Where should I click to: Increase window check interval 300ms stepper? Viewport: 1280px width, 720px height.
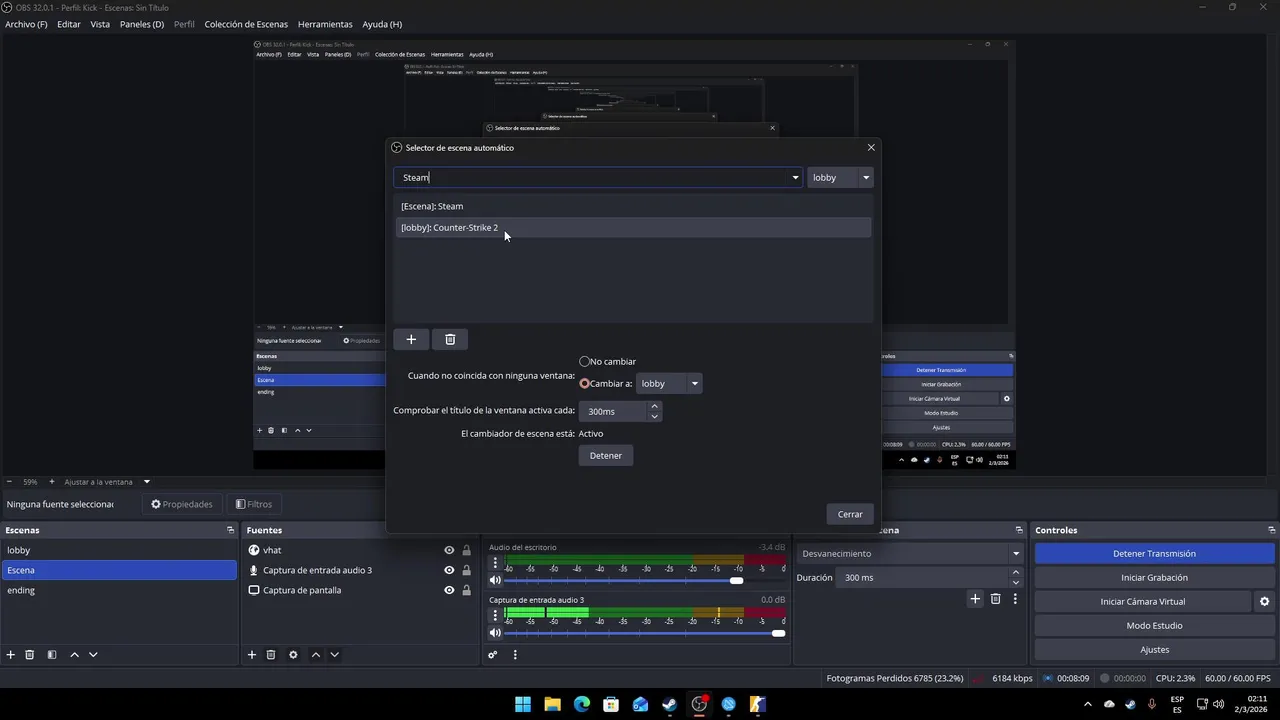coord(654,406)
